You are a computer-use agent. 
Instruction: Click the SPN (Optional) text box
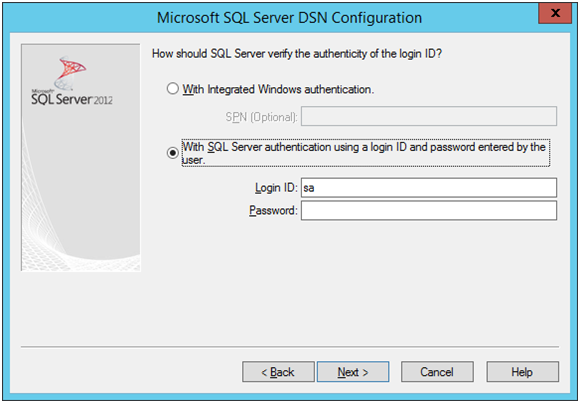click(x=429, y=116)
